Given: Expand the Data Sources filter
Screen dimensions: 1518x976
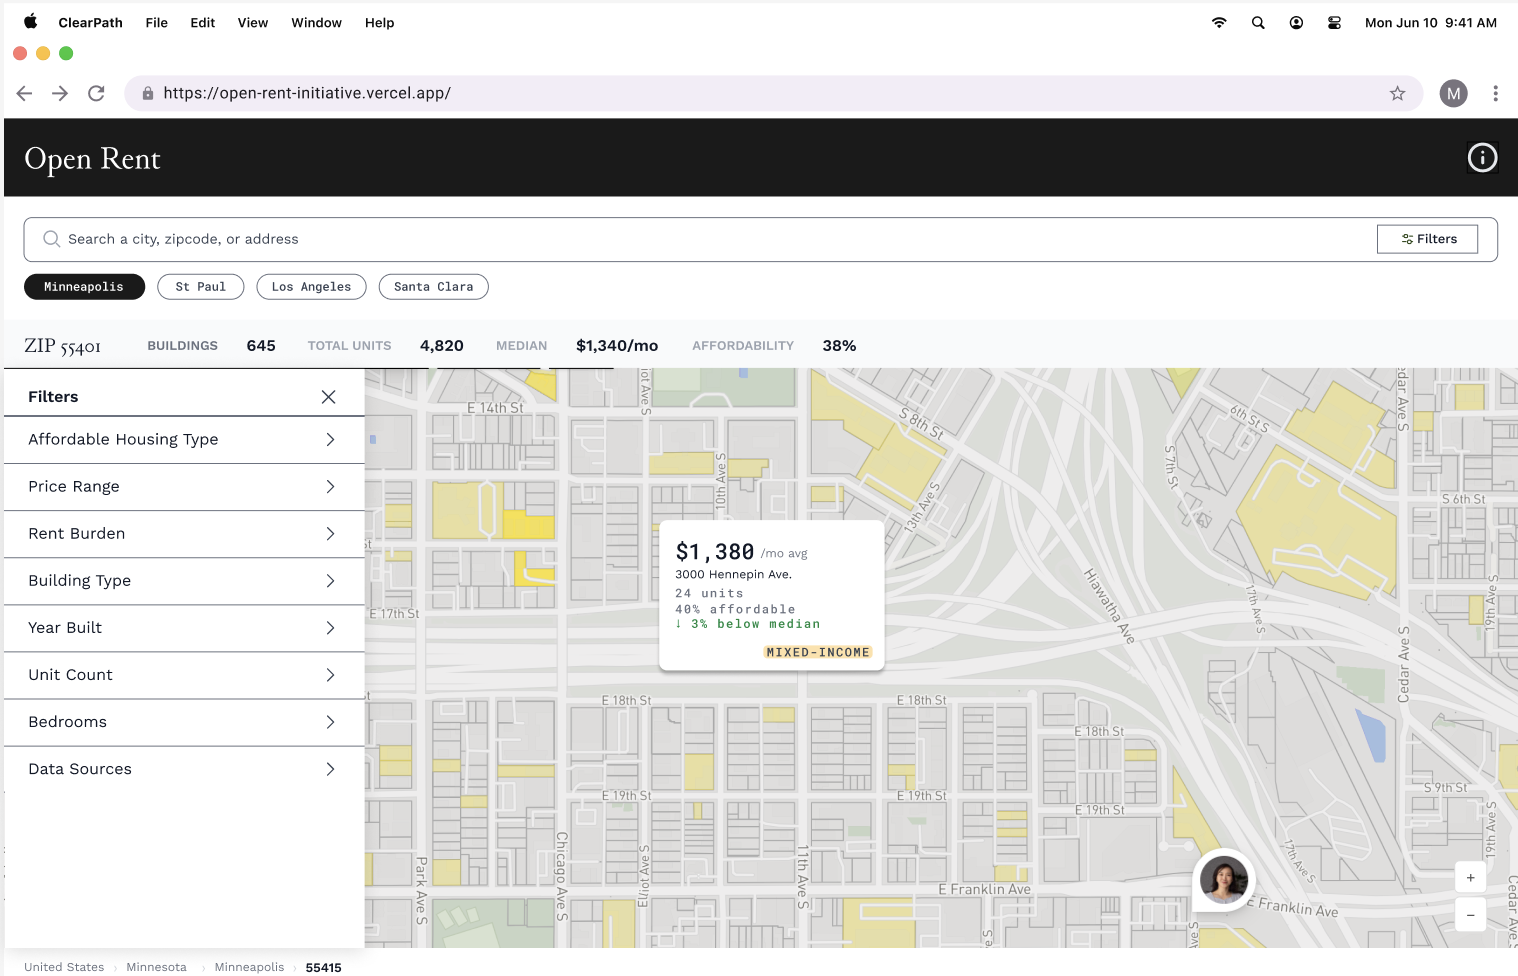Looking at the screenshot, I should [x=184, y=769].
